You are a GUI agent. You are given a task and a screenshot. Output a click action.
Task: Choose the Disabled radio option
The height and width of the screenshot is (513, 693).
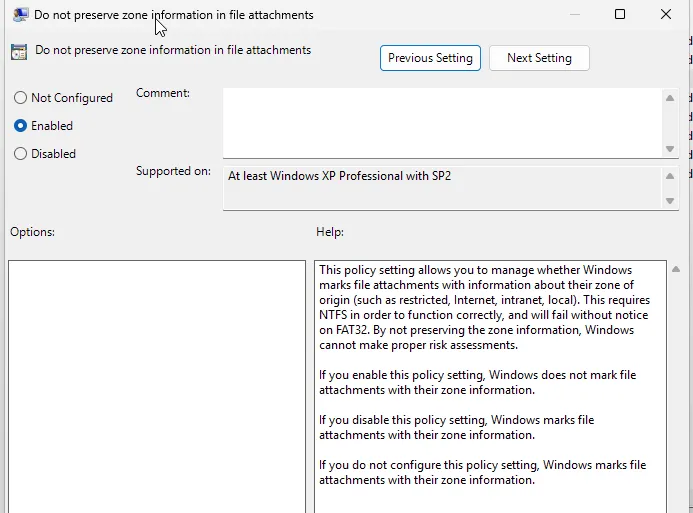pos(20,154)
